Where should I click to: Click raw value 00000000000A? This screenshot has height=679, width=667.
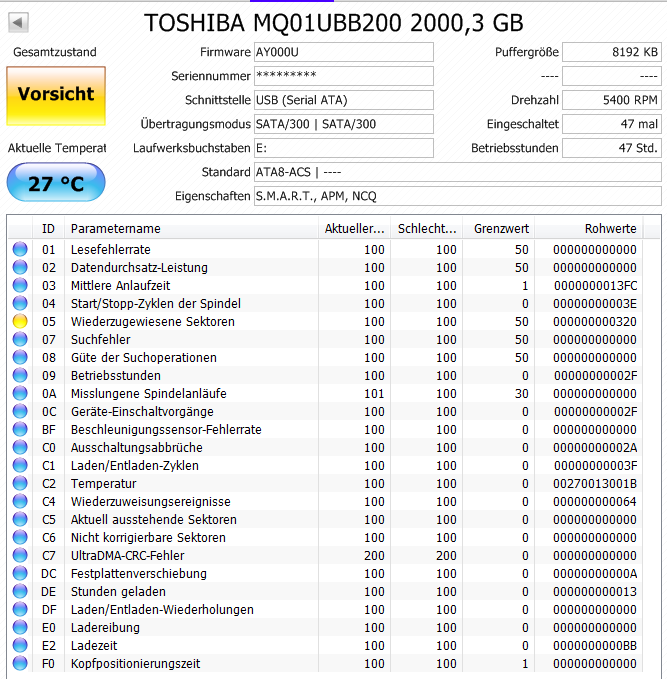[595, 574]
